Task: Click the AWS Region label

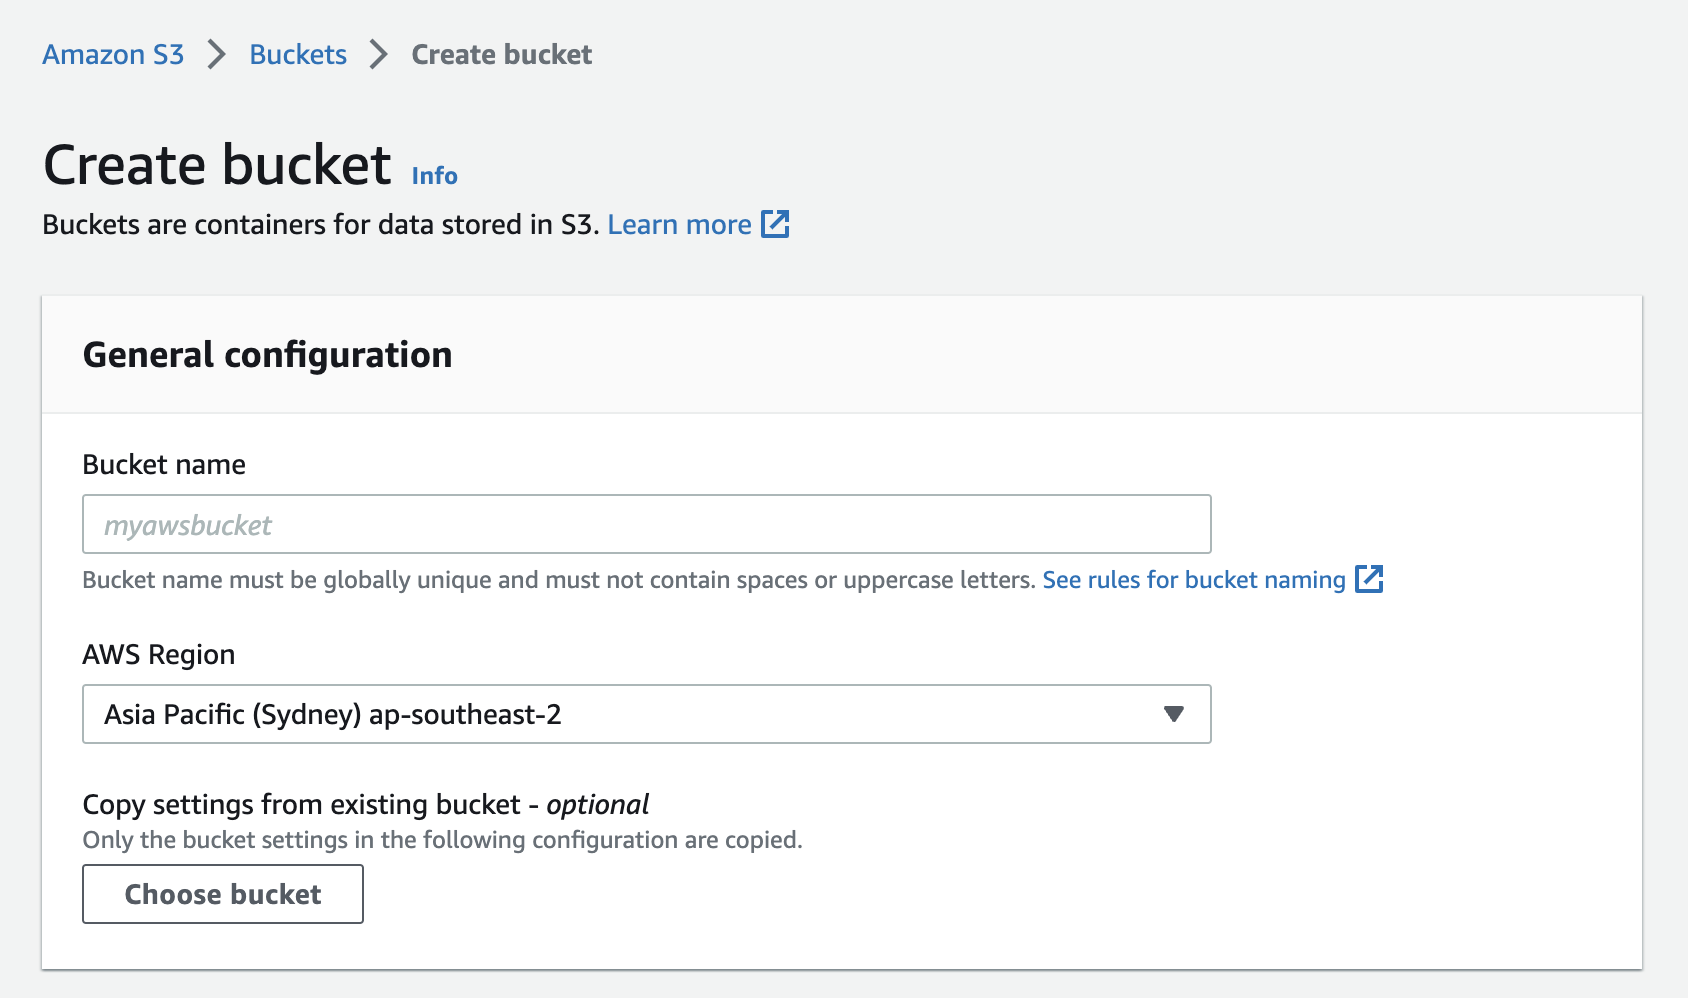Action: point(159,654)
